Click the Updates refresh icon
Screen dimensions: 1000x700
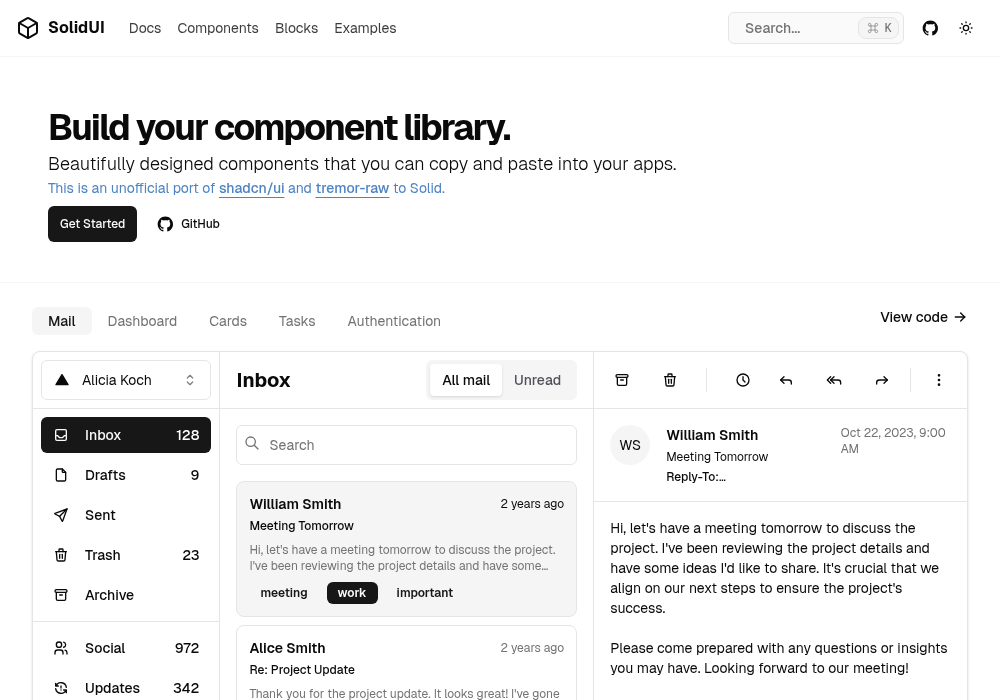pos(61,688)
